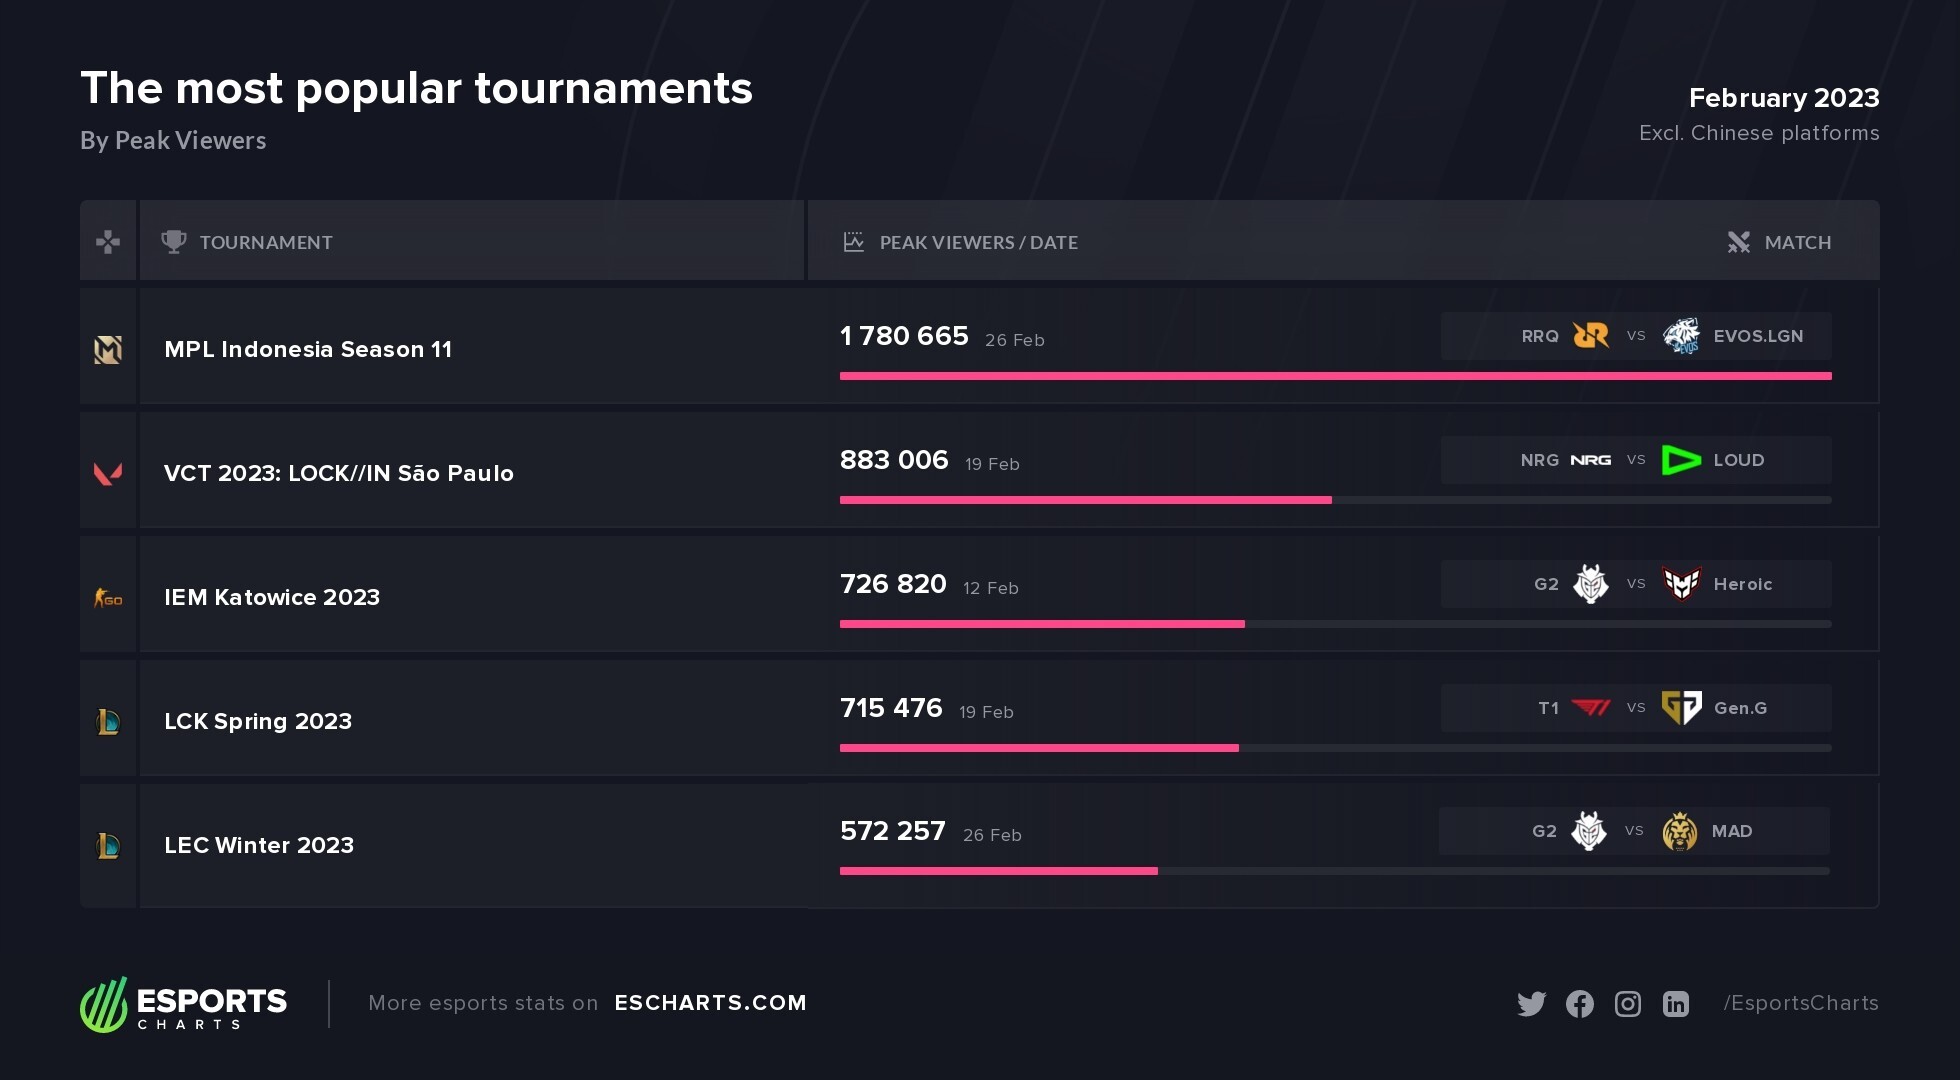Viewport: 1960px width, 1080px height.
Task: Click the Match column header
Action: click(1797, 242)
